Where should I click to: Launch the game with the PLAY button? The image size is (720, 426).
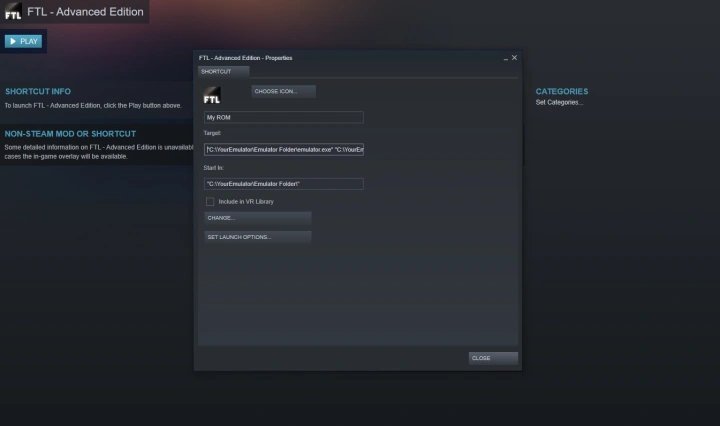tap(23, 41)
